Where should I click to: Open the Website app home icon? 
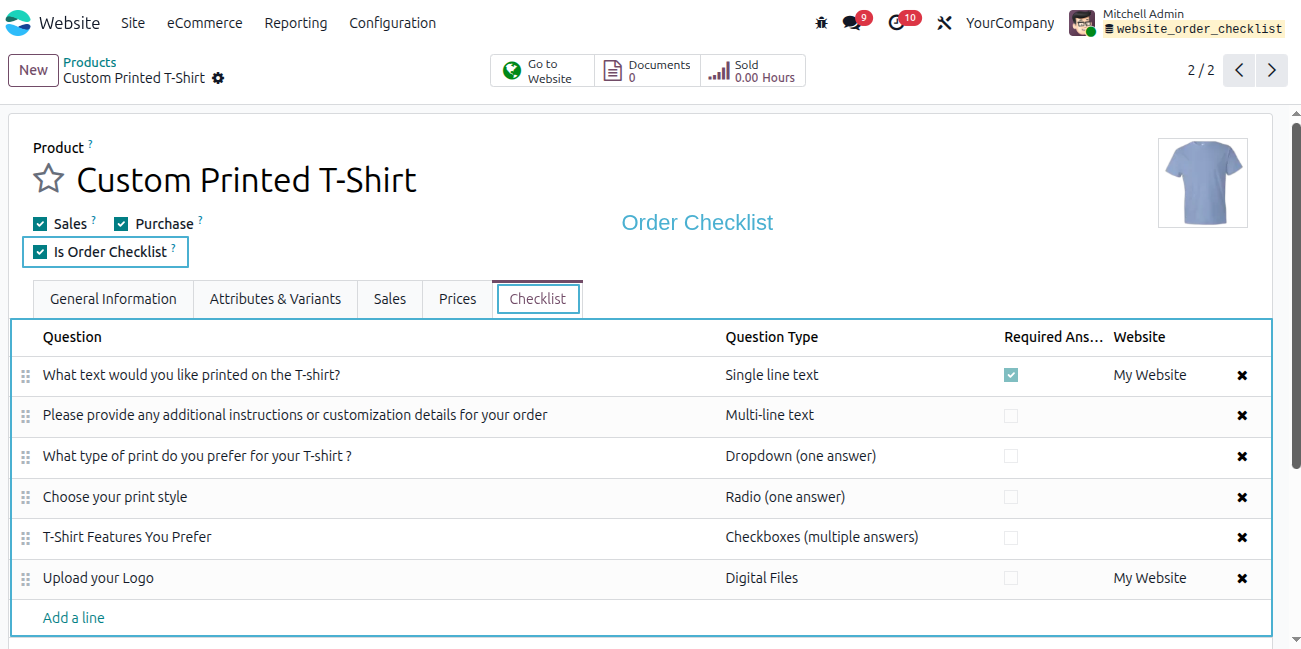click(x=18, y=22)
